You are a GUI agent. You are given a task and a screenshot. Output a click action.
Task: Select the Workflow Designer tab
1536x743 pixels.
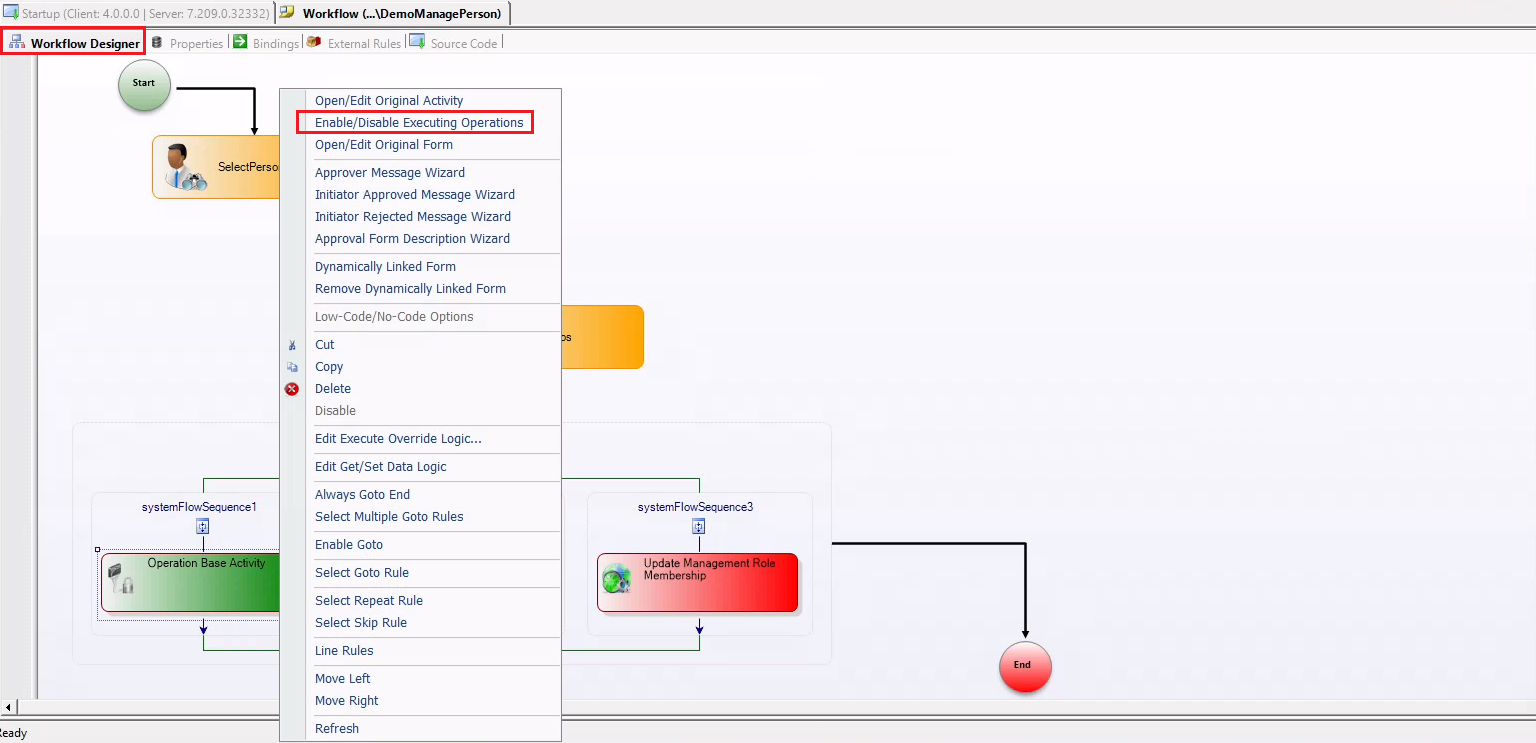click(73, 42)
